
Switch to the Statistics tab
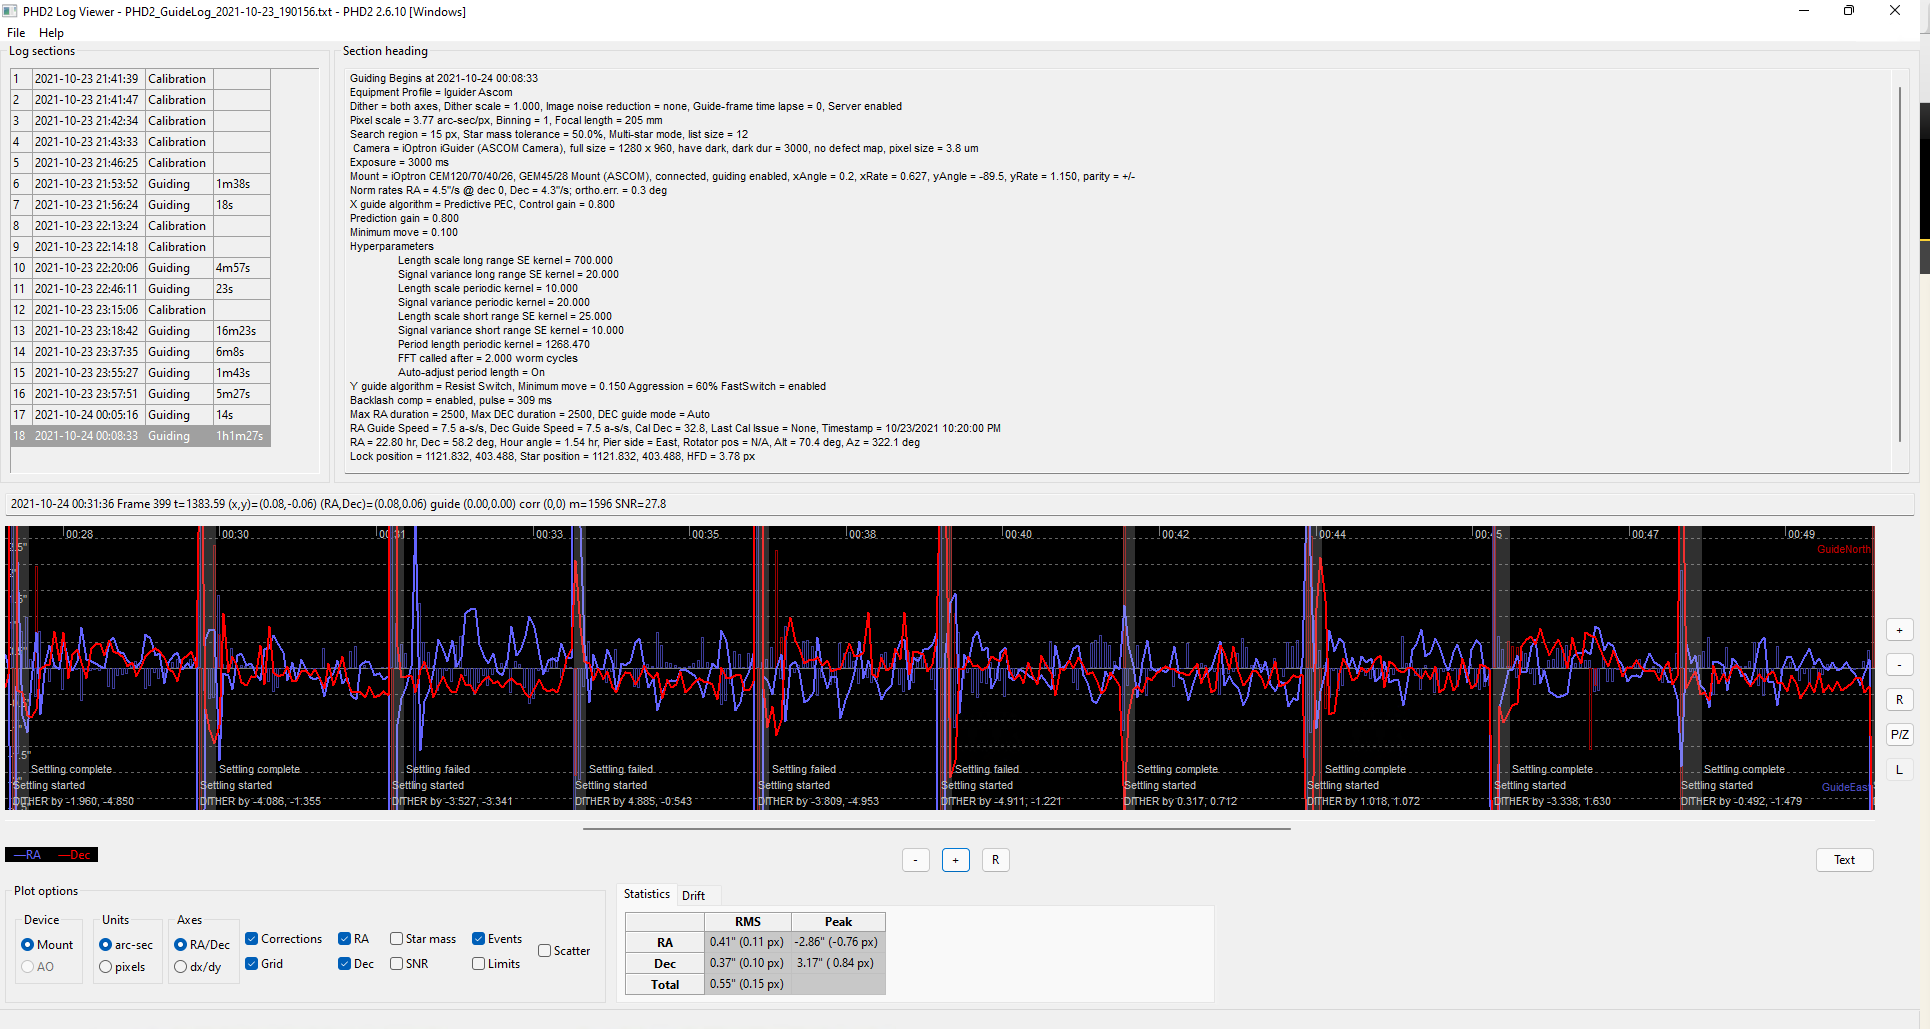(646, 894)
